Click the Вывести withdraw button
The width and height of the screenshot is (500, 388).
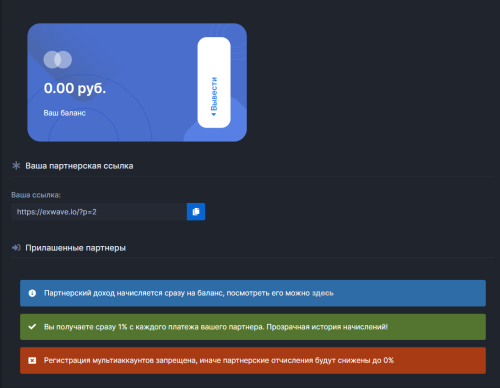tap(214, 82)
